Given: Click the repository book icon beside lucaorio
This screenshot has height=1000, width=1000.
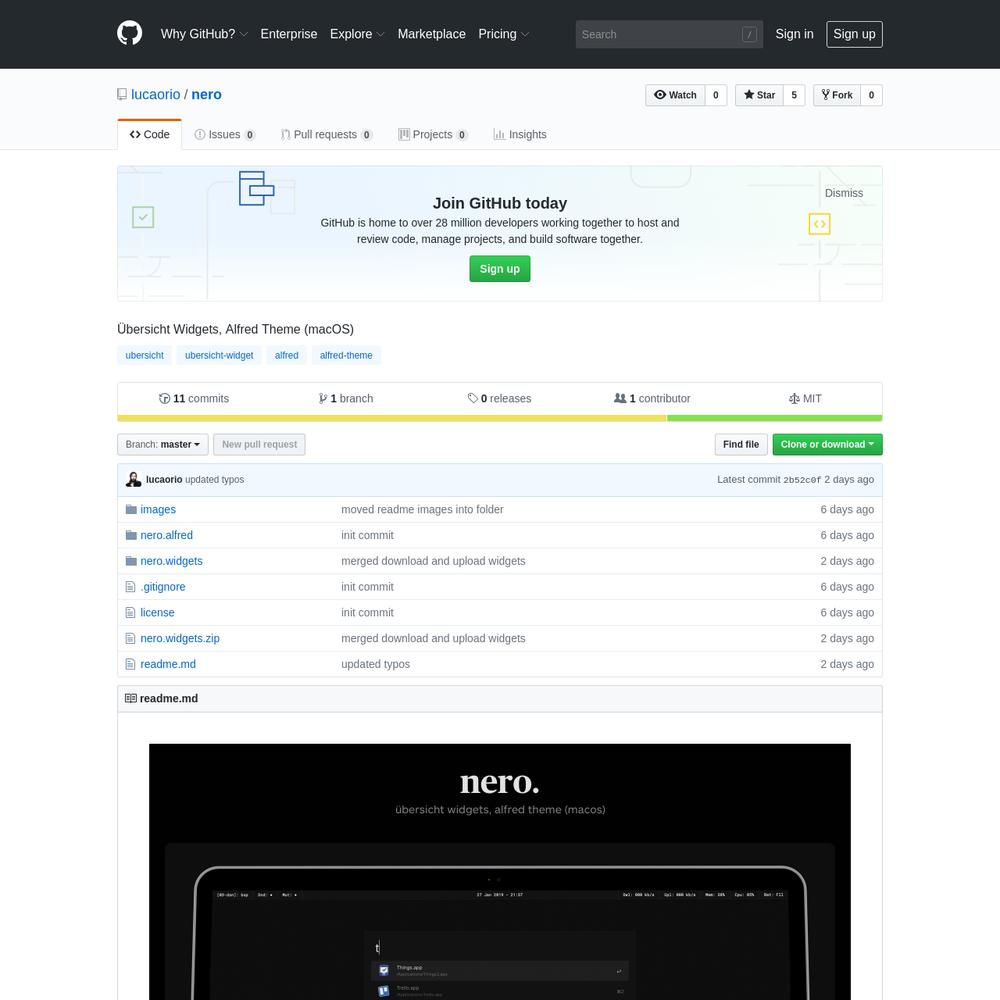Looking at the screenshot, I should pyautogui.click(x=122, y=94).
